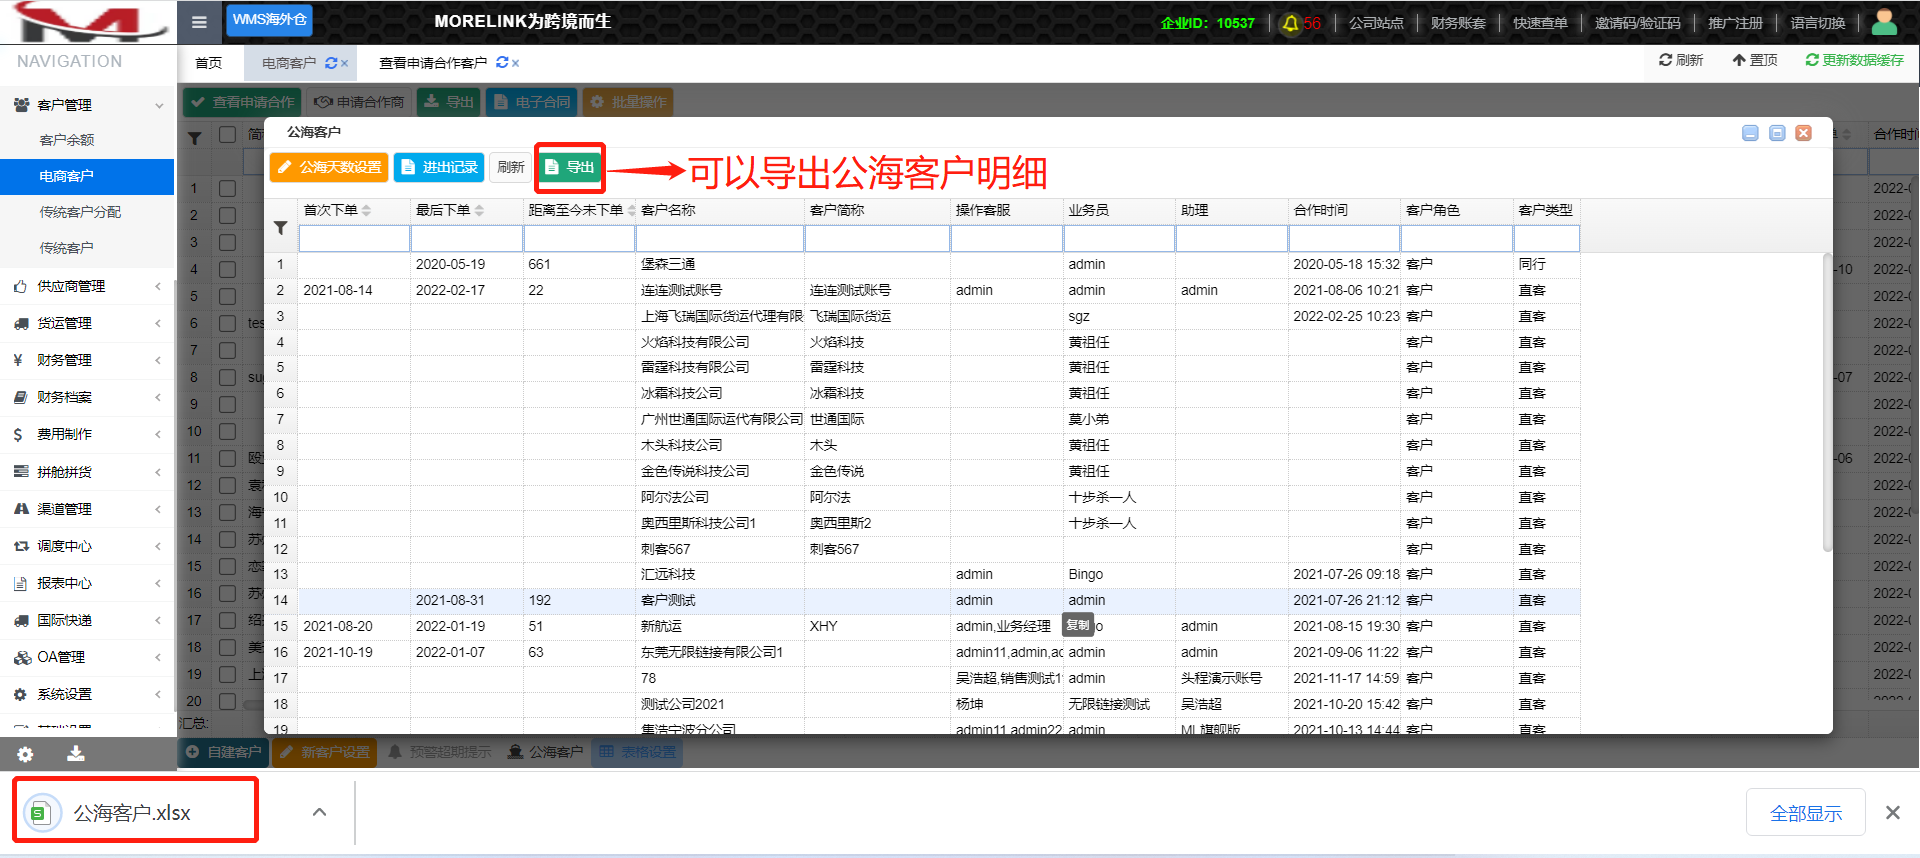
Task: Click the green 导出 export button in dialog
Action: point(569,168)
